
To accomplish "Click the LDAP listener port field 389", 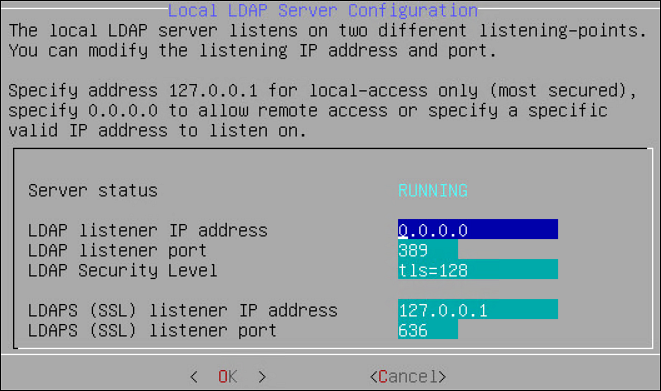I will click(x=427, y=249).
